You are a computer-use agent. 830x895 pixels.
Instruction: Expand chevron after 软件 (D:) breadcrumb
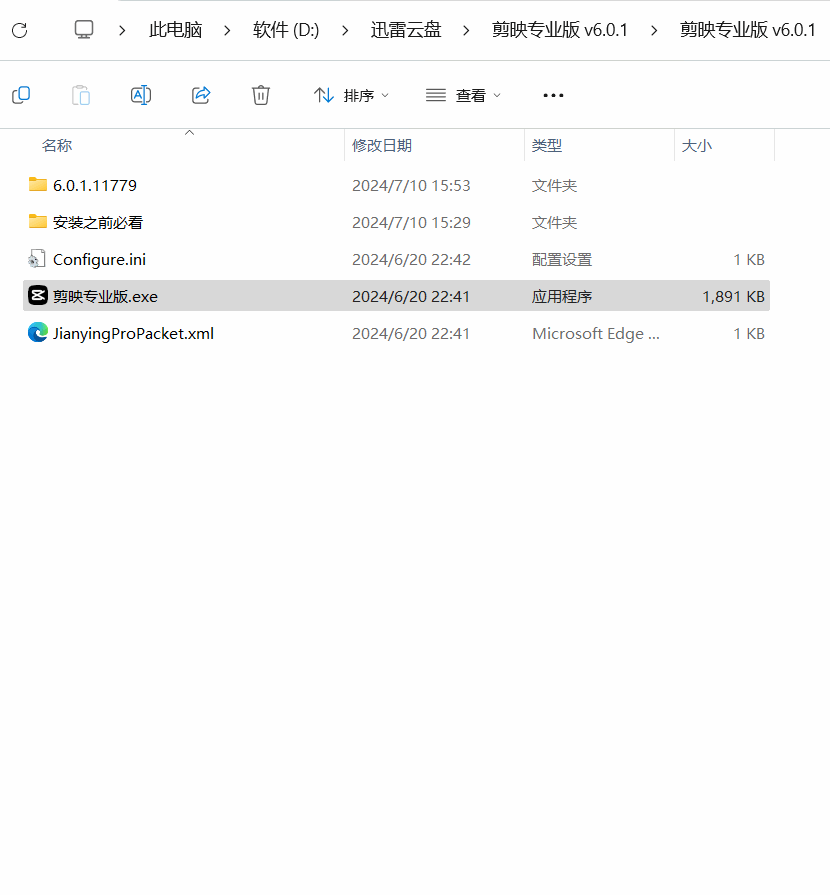(x=345, y=30)
